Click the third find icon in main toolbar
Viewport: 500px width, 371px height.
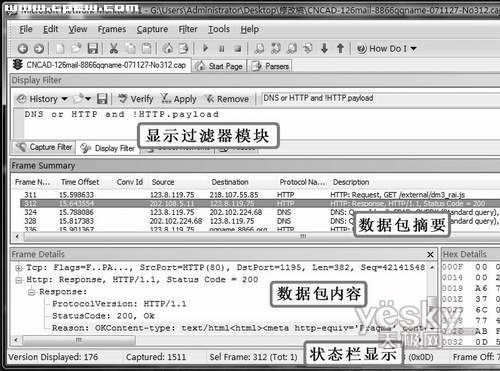point(292,49)
